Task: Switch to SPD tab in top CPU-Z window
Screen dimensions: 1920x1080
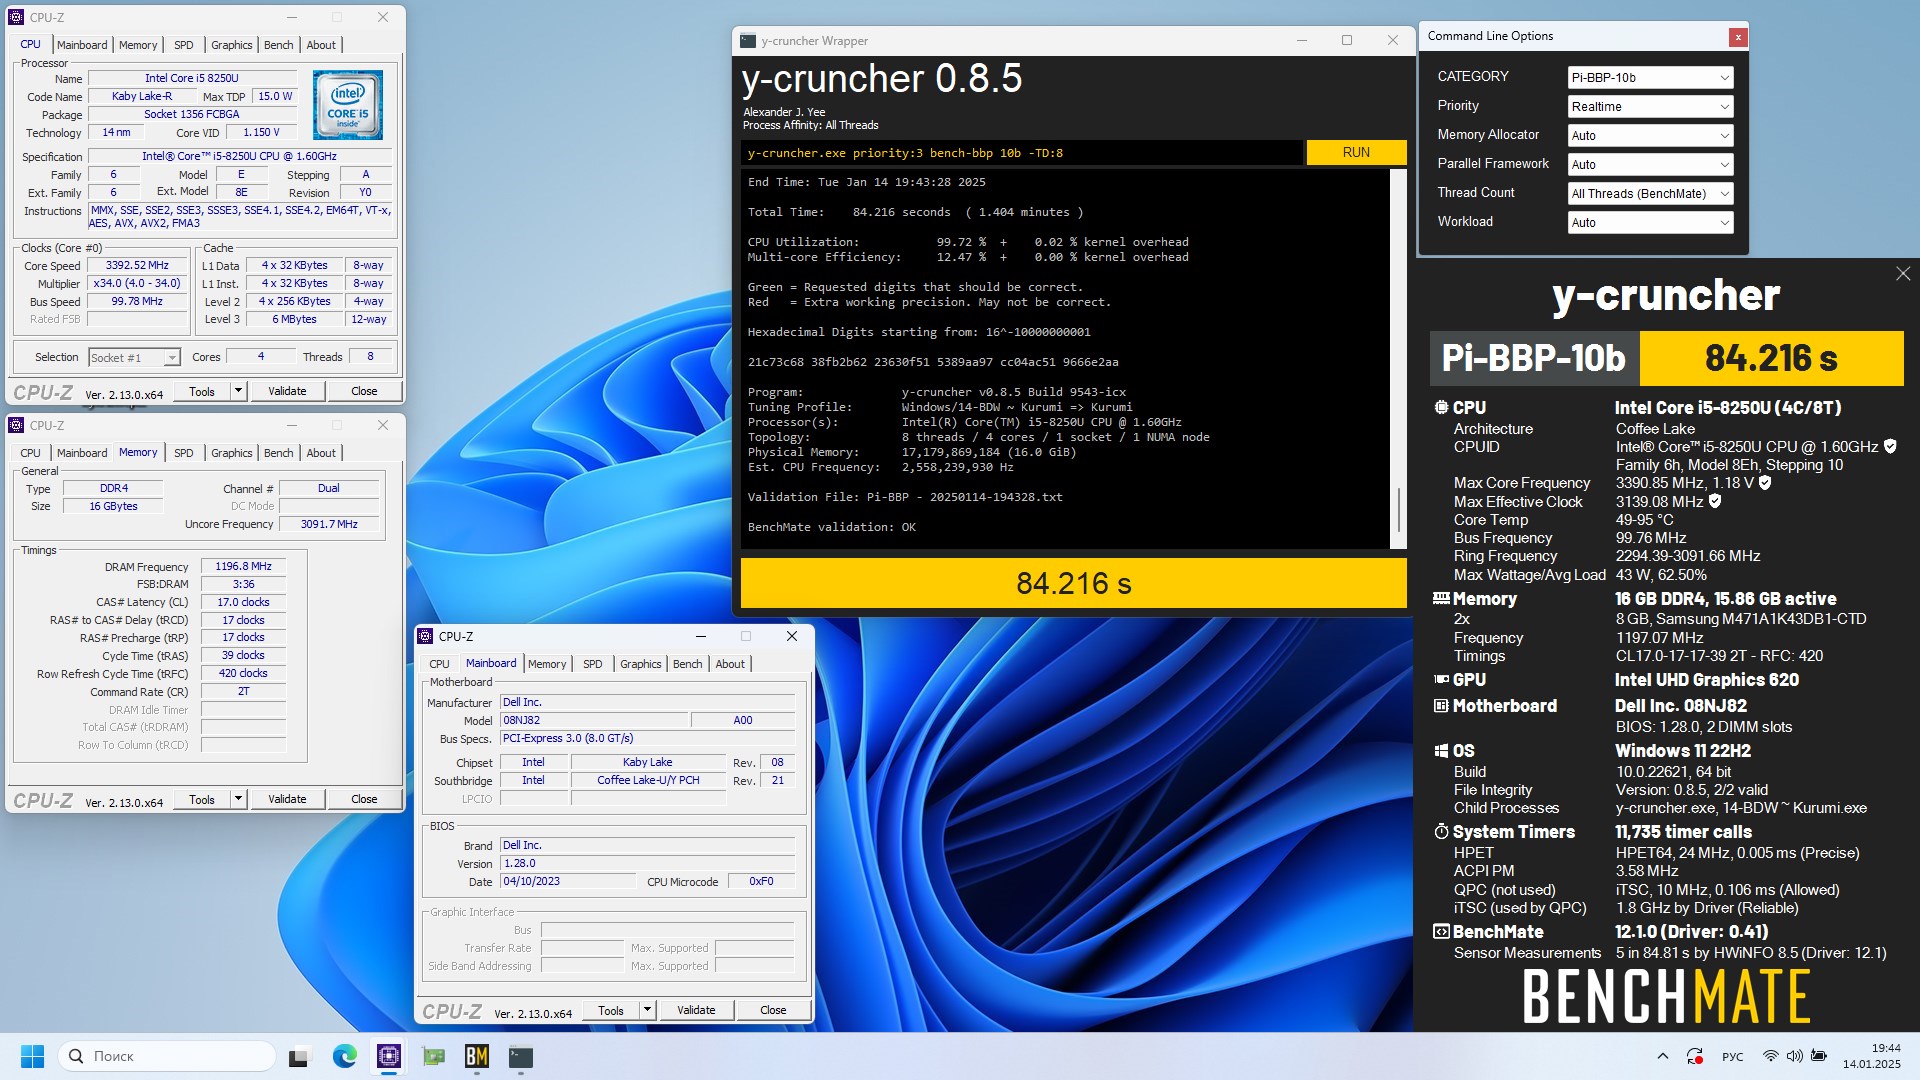Action: coord(184,45)
